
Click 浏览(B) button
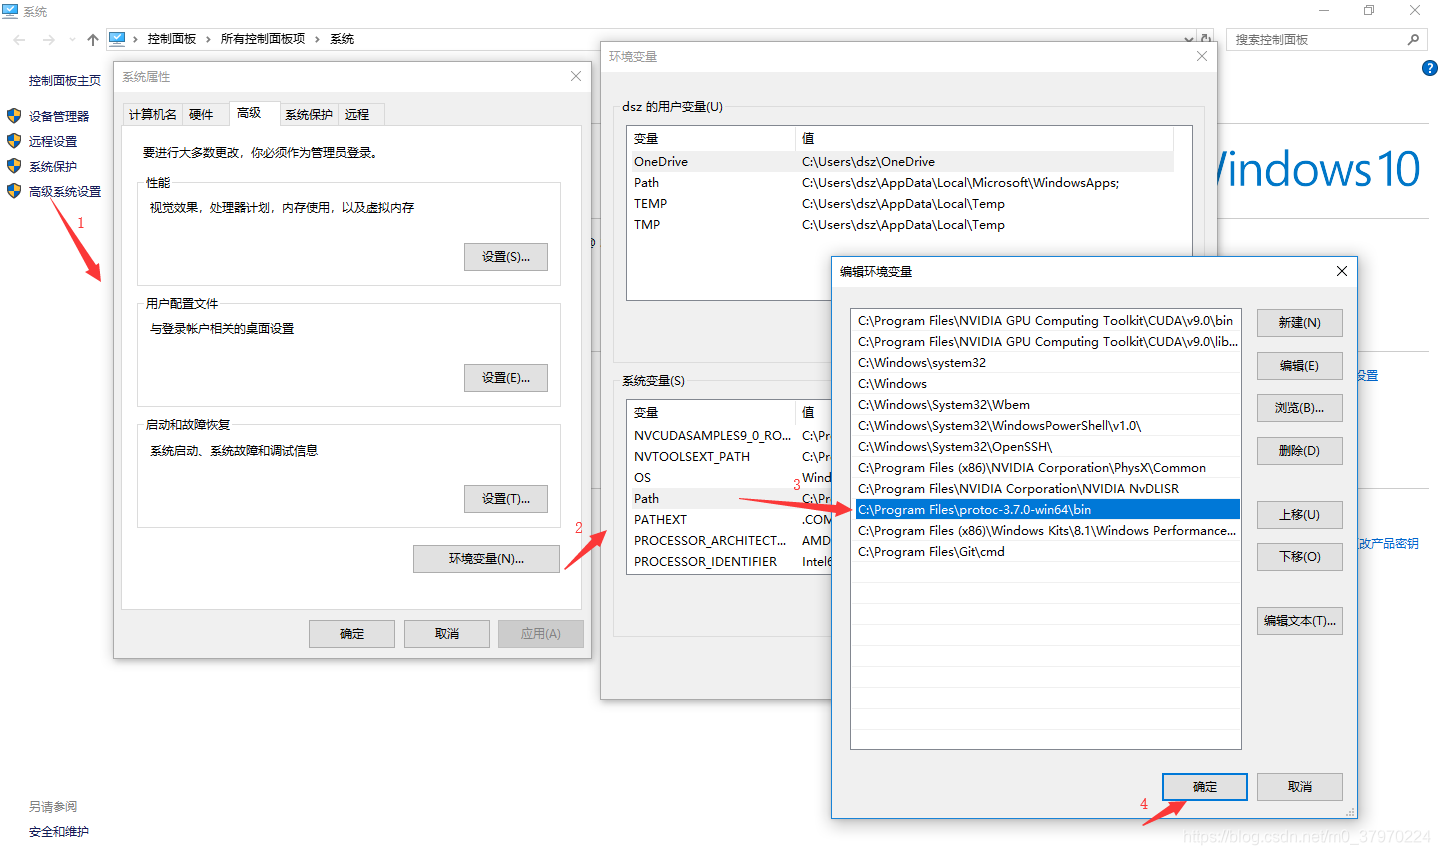click(1300, 408)
